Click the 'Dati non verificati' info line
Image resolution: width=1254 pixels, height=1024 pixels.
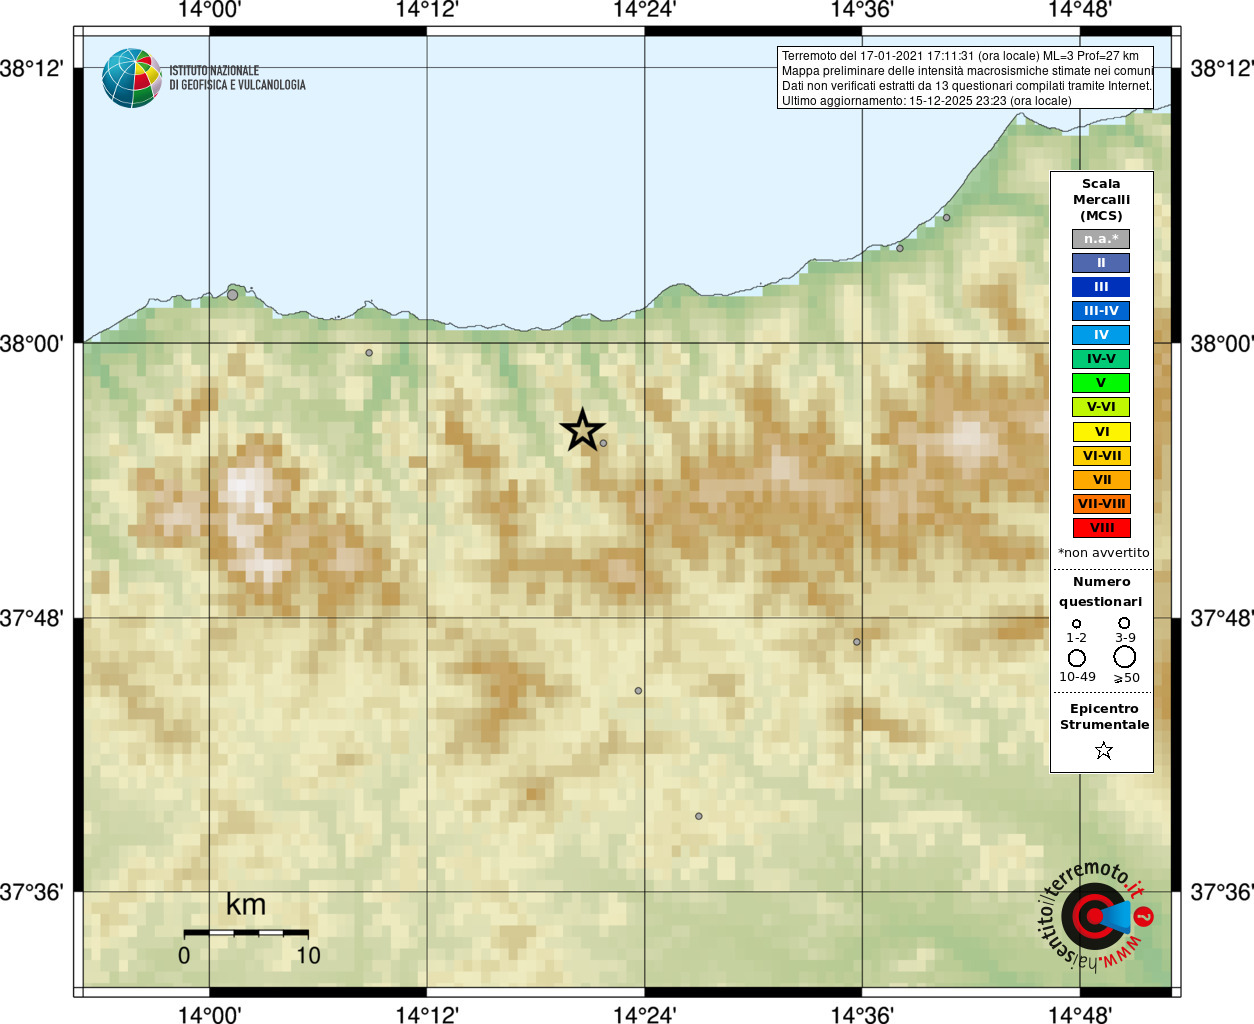(967, 86)
